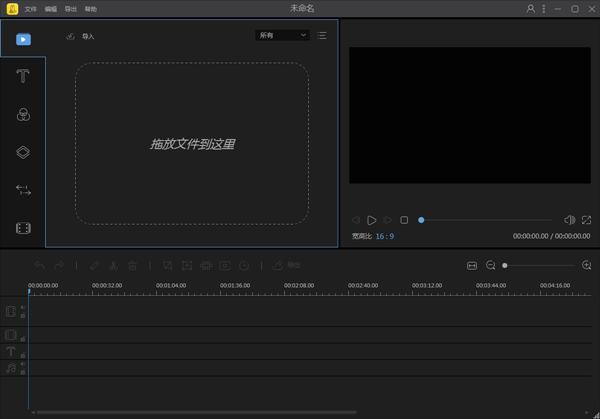
Task: Open the Overlays panel with diamond layers
Action: 23,152
